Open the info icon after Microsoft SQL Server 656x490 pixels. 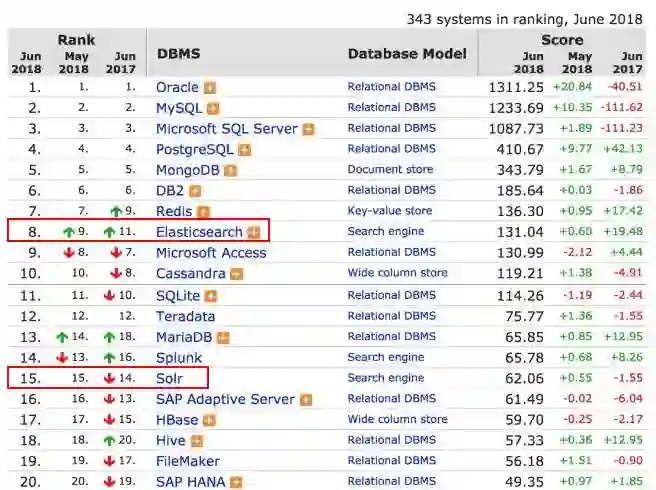click(308, 130)
